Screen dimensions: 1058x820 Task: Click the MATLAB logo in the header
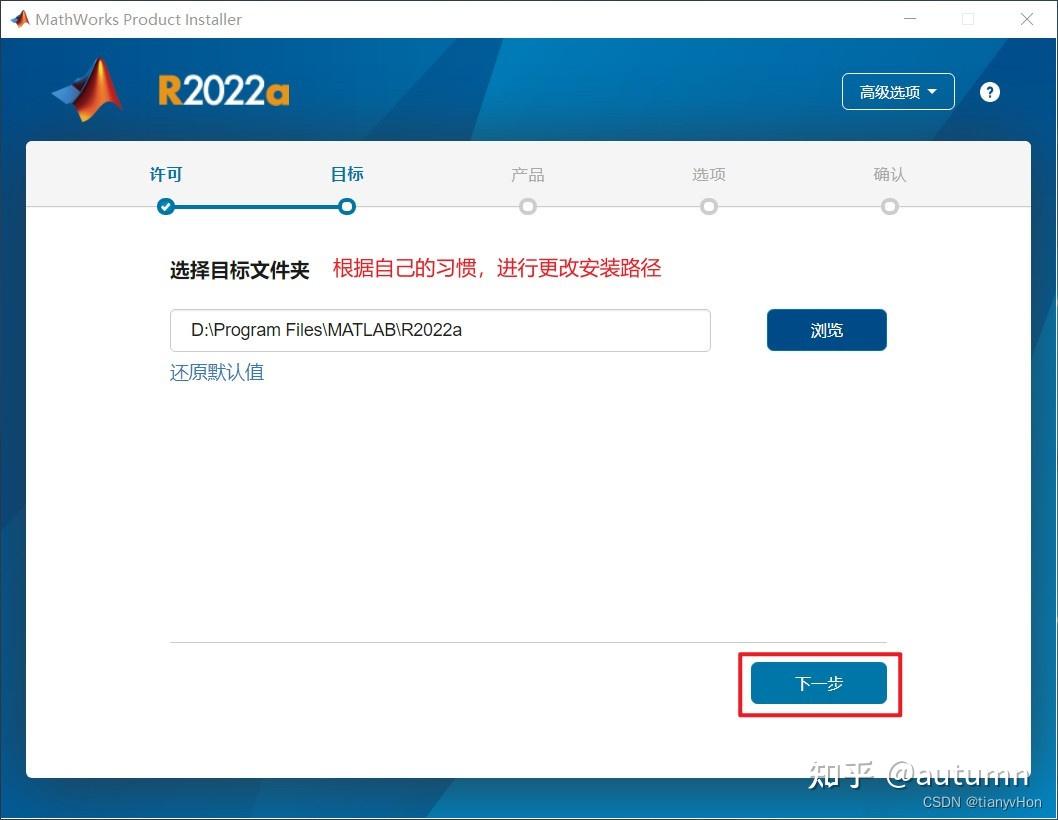coord(86,88)
